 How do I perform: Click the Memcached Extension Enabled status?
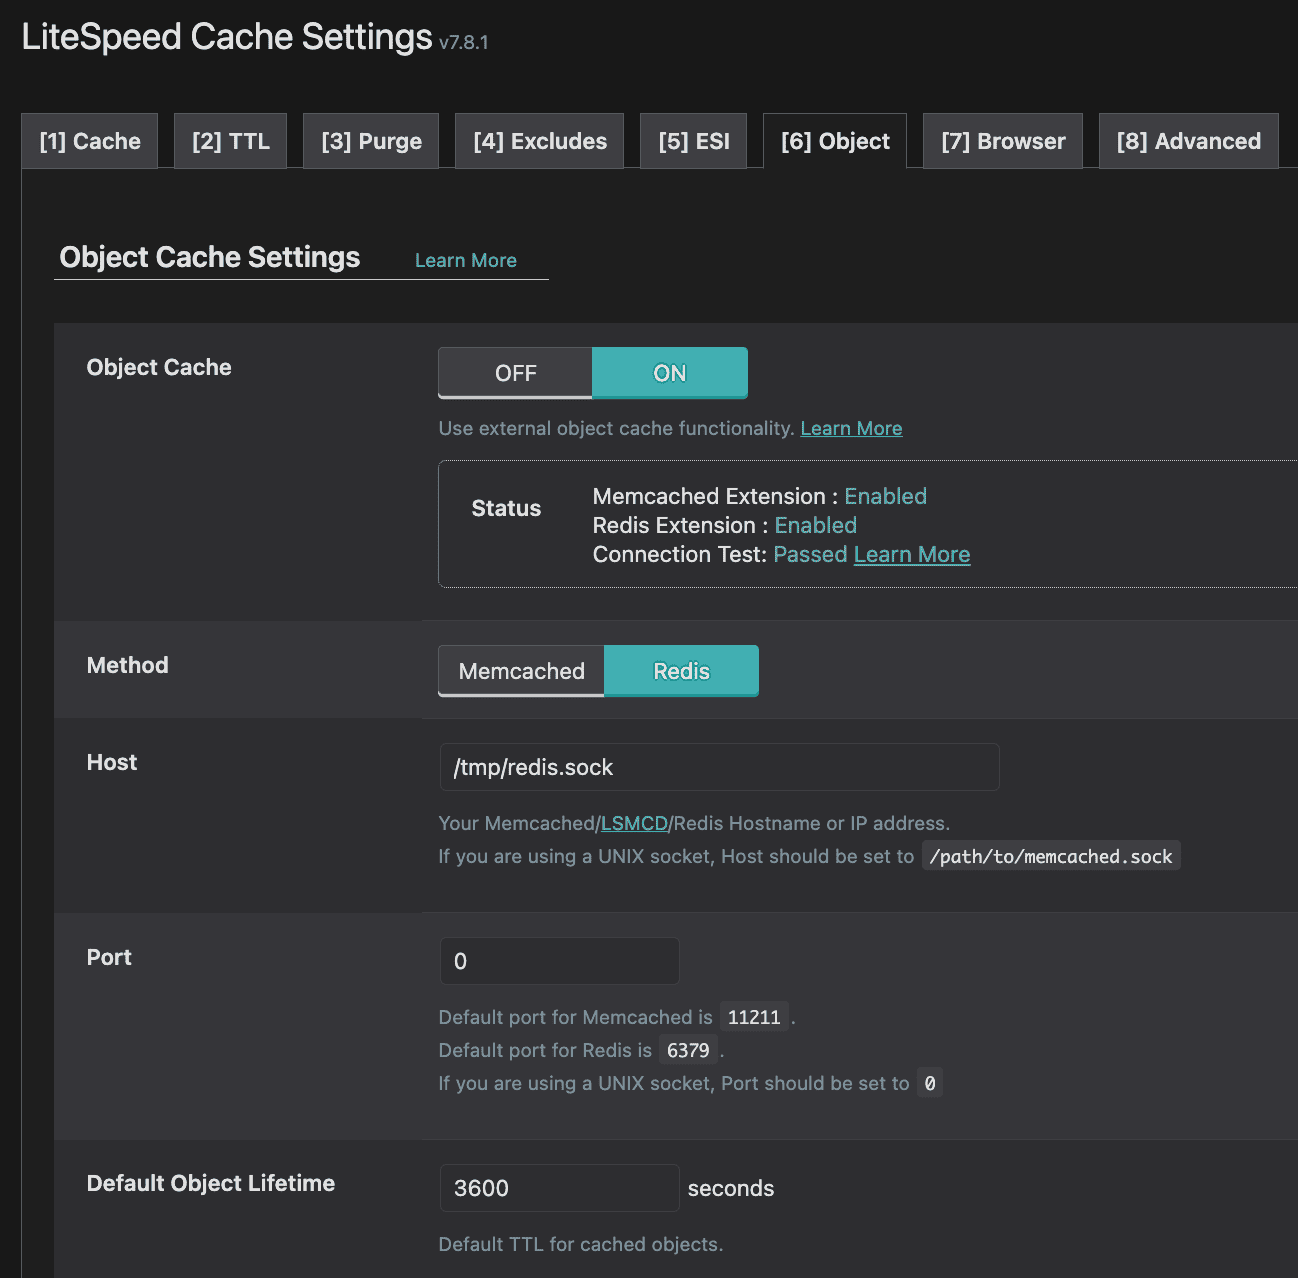(x=886, y=496)
